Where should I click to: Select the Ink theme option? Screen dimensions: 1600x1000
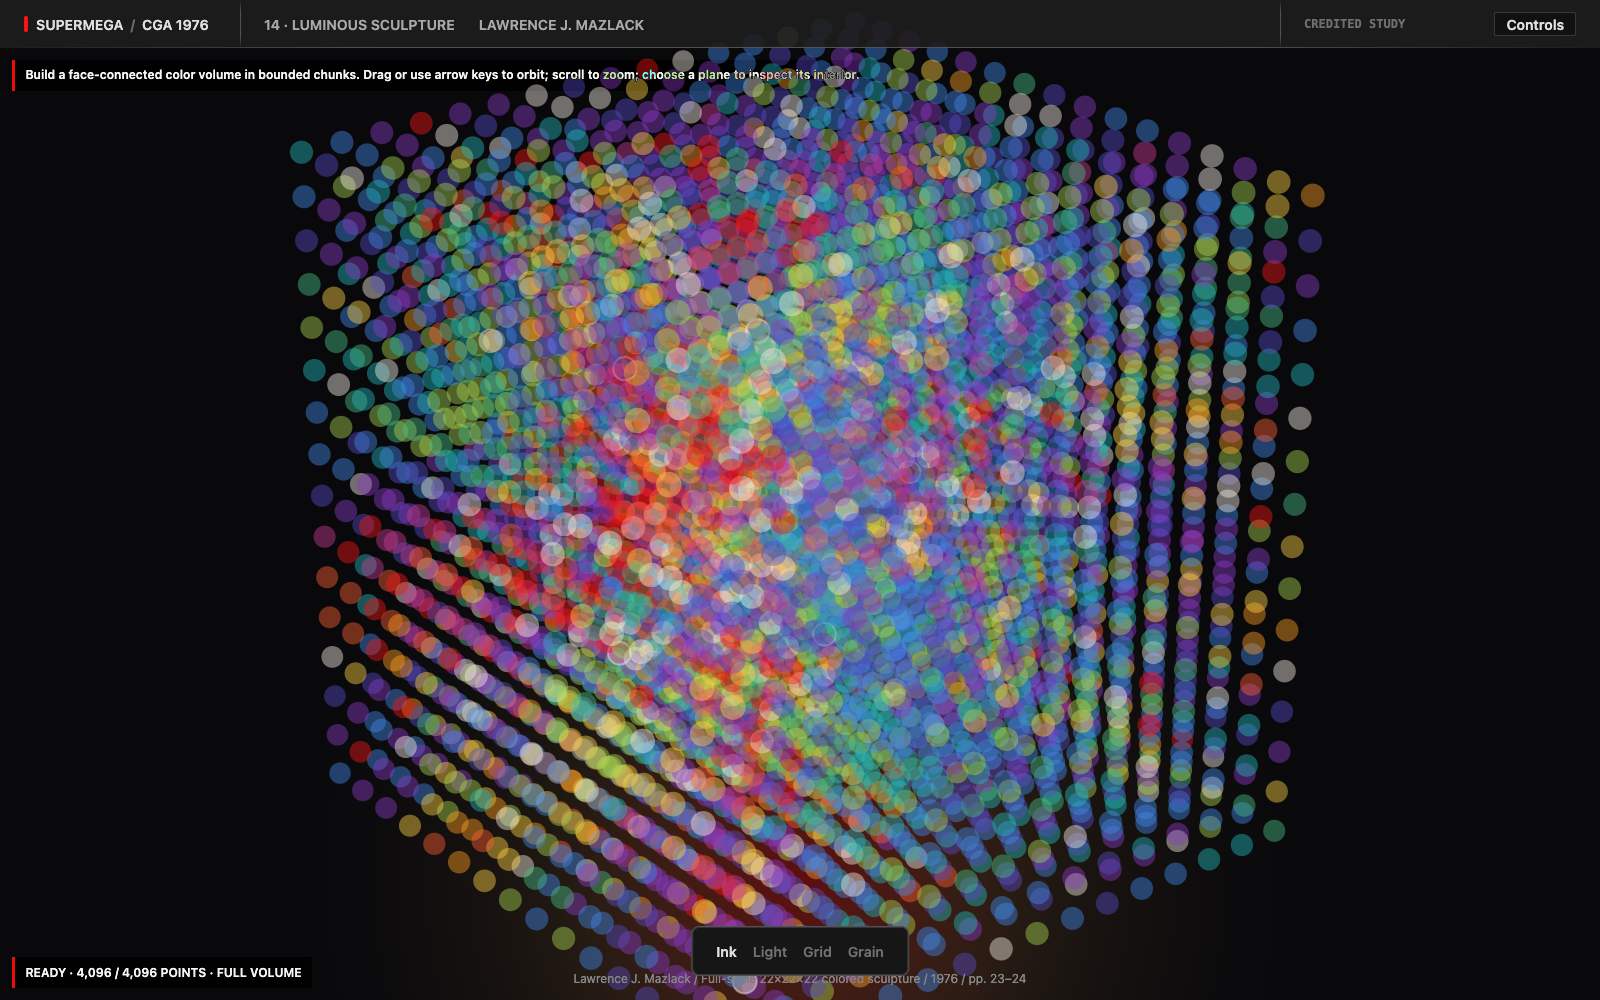pos(726,952)
